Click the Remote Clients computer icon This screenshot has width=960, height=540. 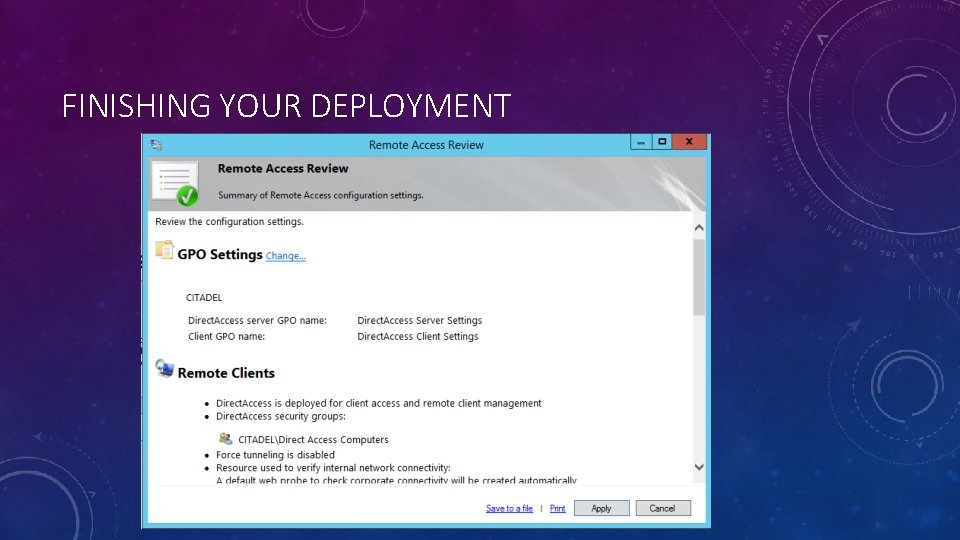[x=164, y=368]
